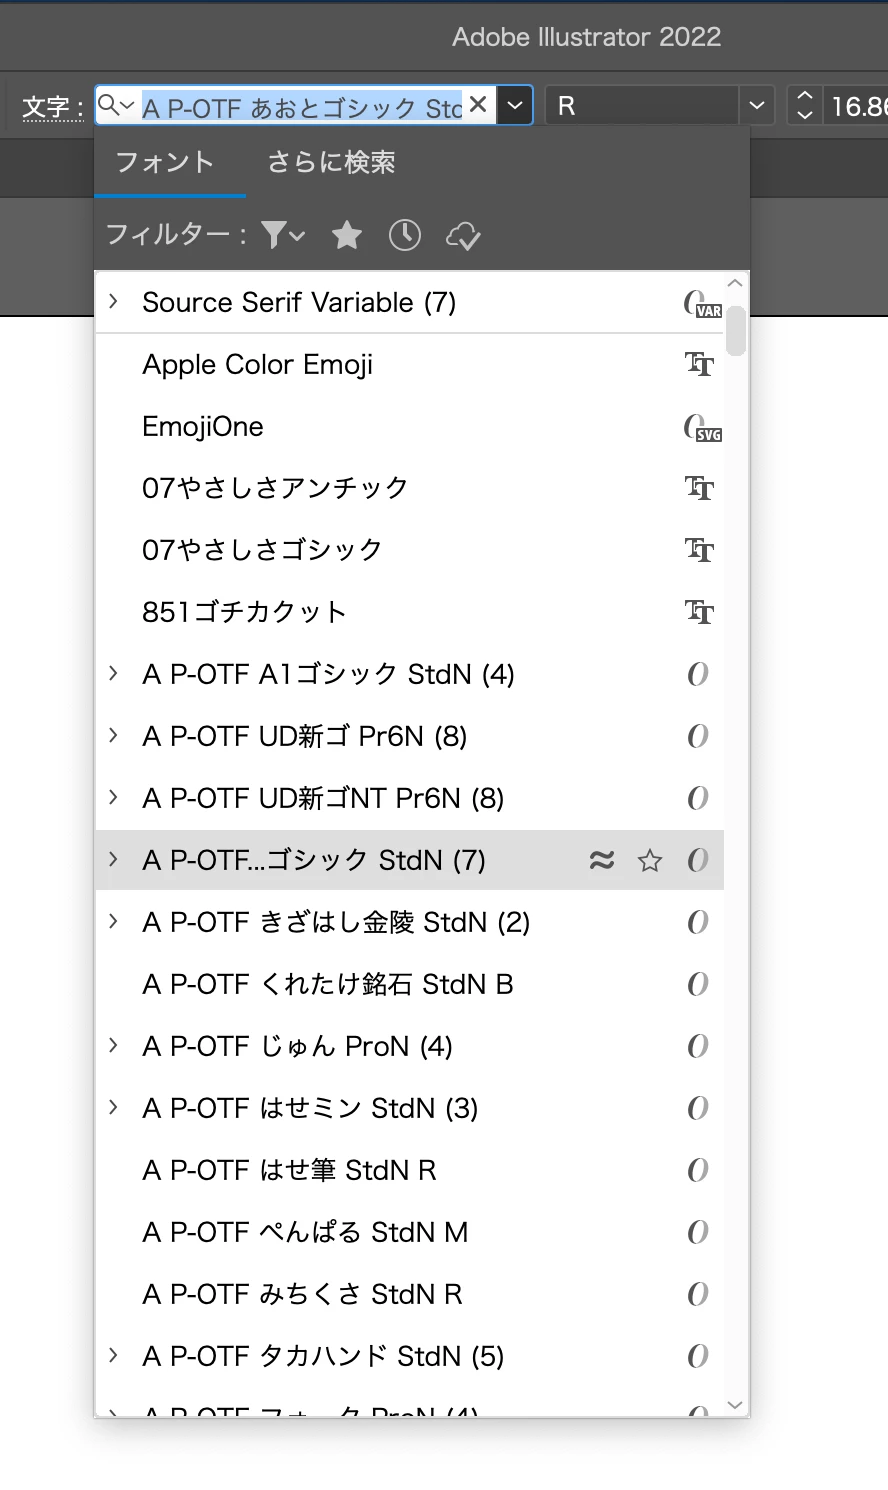This screenshot has width=888, height=1490.
Task: Click the TrueType icon beside 851ゴチカクット
Action: tap(699, 612)
